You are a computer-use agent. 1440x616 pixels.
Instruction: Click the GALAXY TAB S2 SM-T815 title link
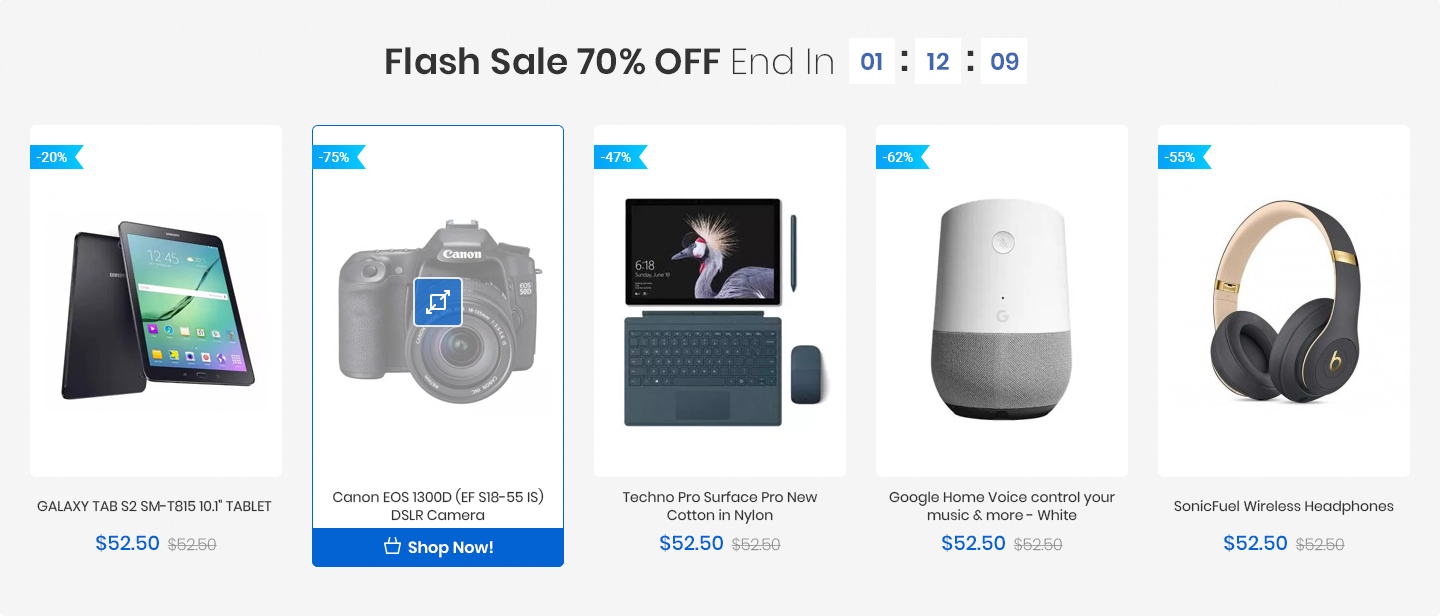point(154,506)
